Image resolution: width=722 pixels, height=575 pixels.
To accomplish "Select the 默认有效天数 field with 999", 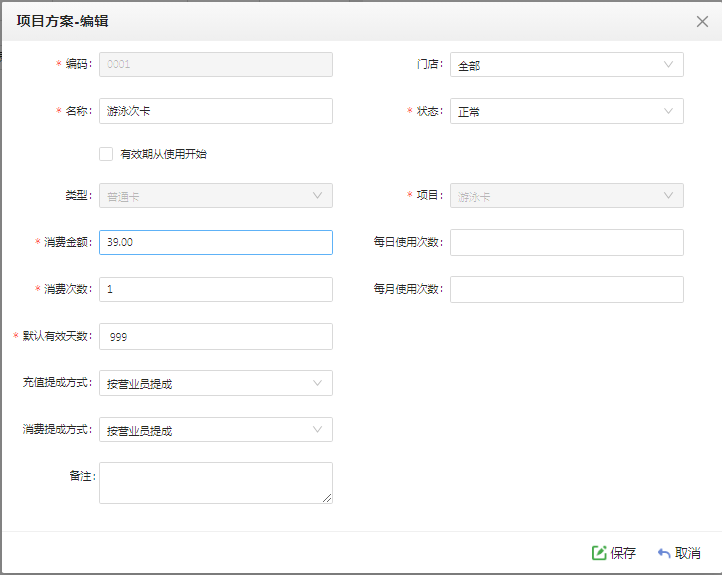I will [x=215, y=337].
